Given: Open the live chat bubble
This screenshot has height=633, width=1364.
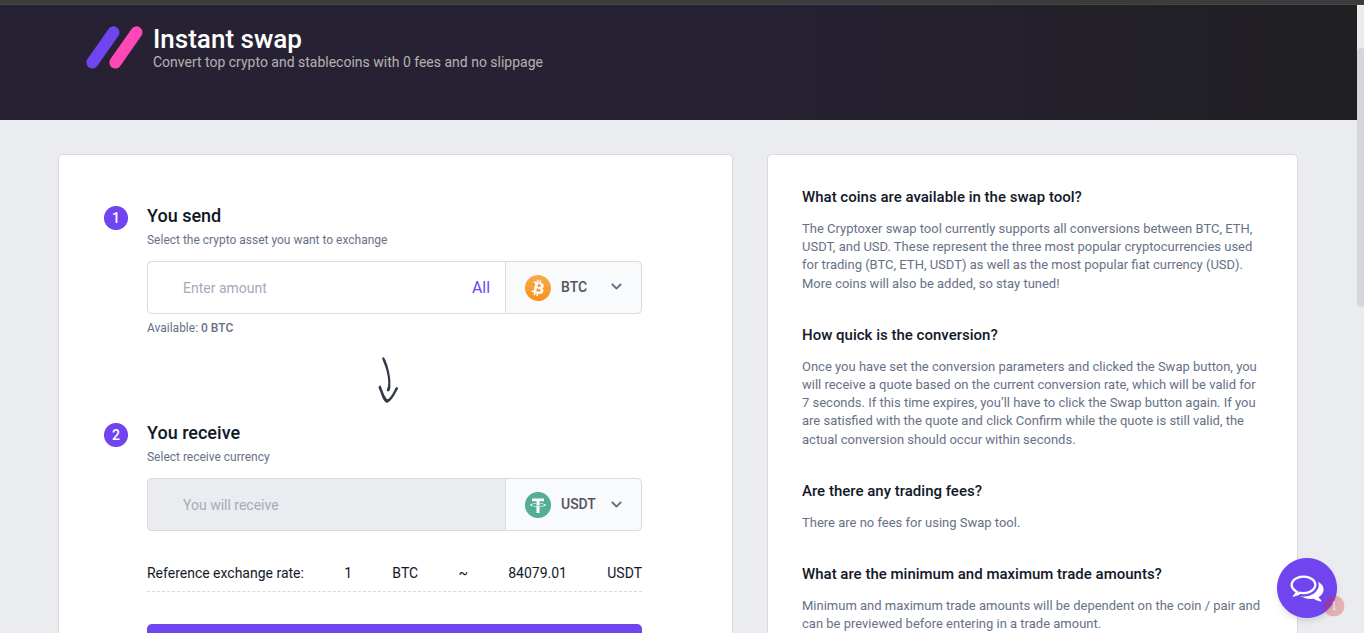Looking at the screenshot, I should (x=1306, y=587).
